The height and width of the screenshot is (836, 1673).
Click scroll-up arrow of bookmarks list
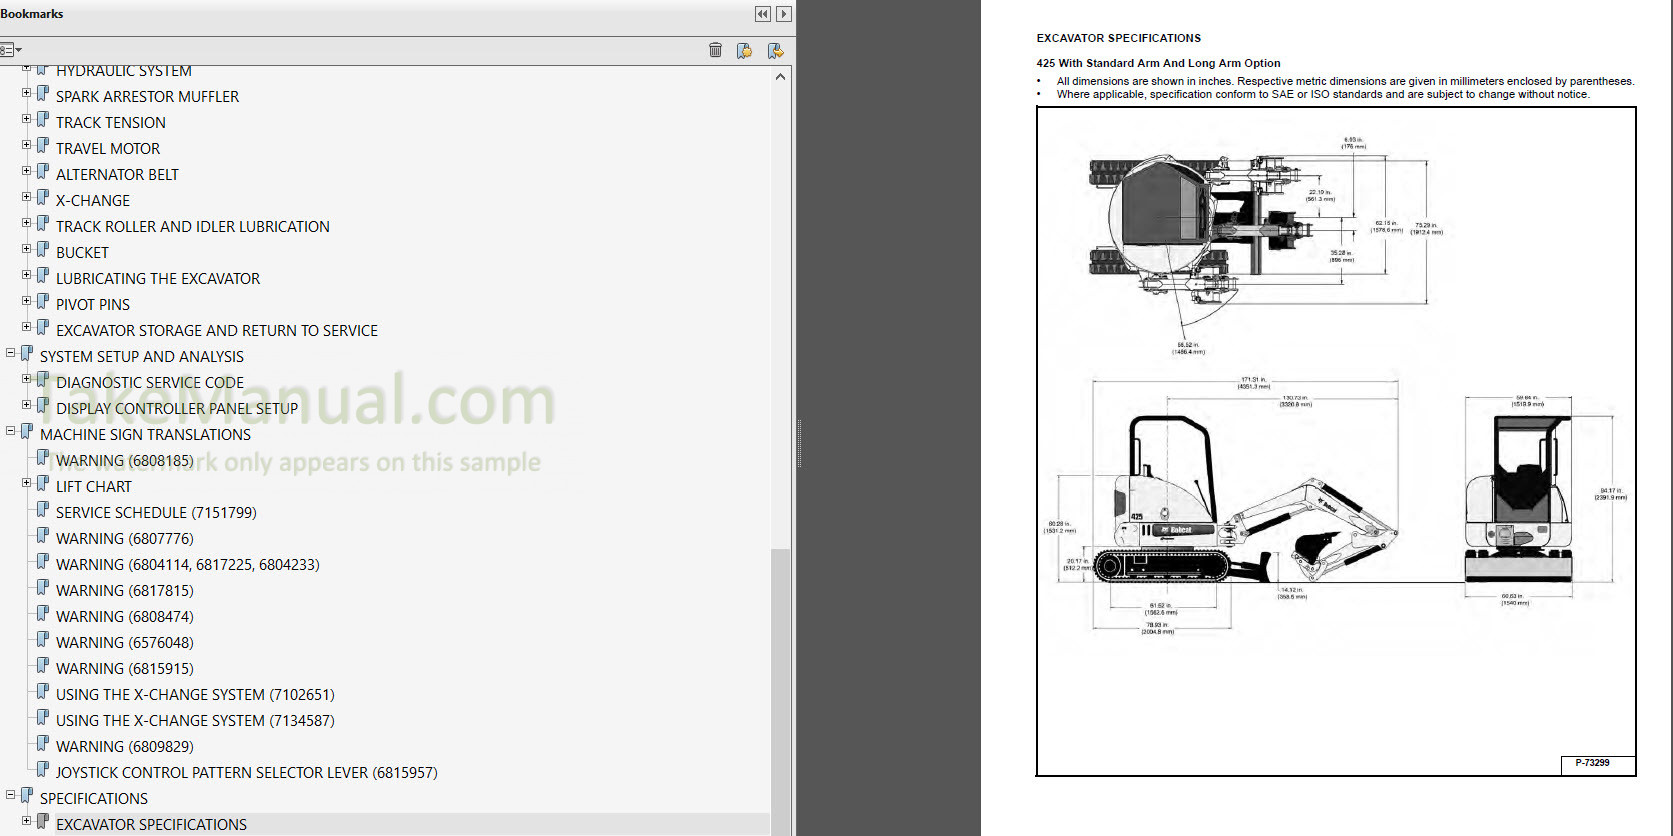pos(780,77)
